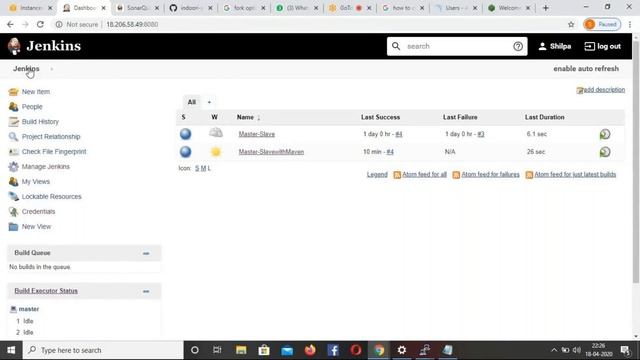
Task: Click enable auto refresh
Action: pos(586,69)
